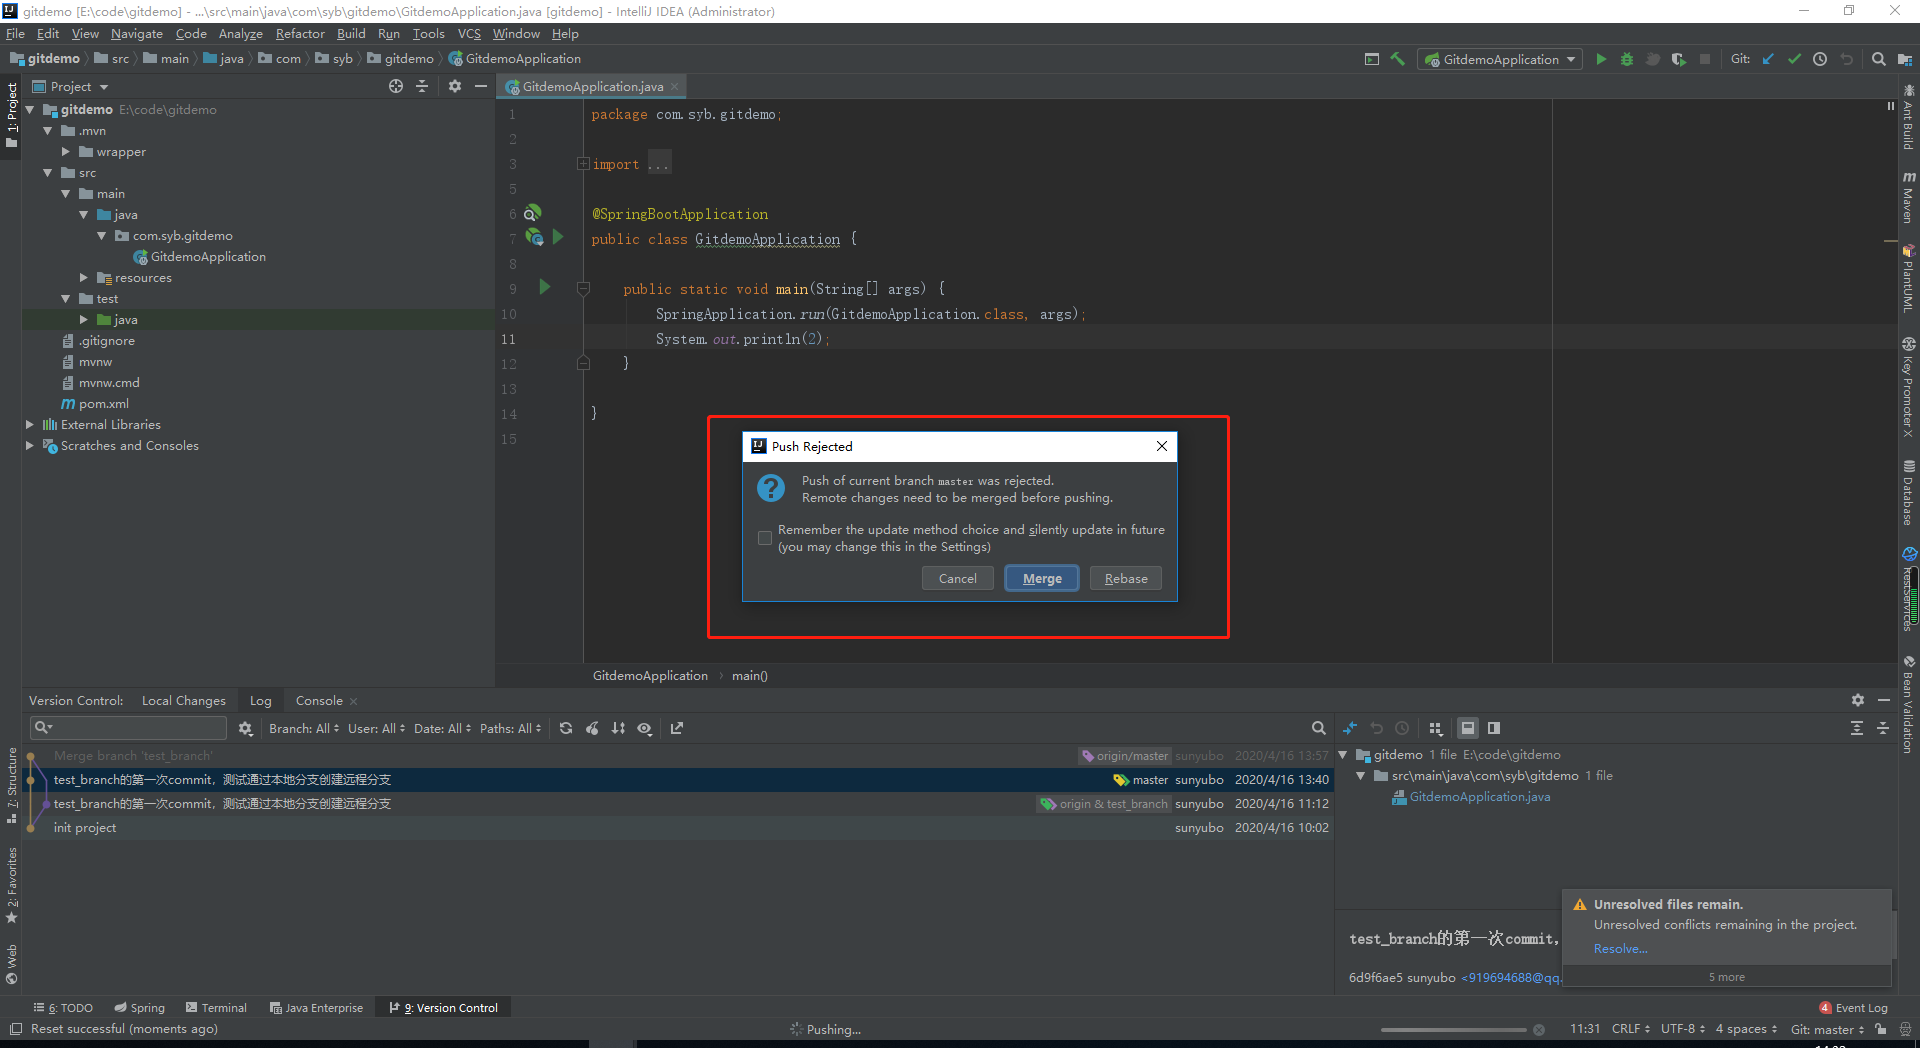
Task: Click the Pushing progress bar
Action: point(1454,1030)
